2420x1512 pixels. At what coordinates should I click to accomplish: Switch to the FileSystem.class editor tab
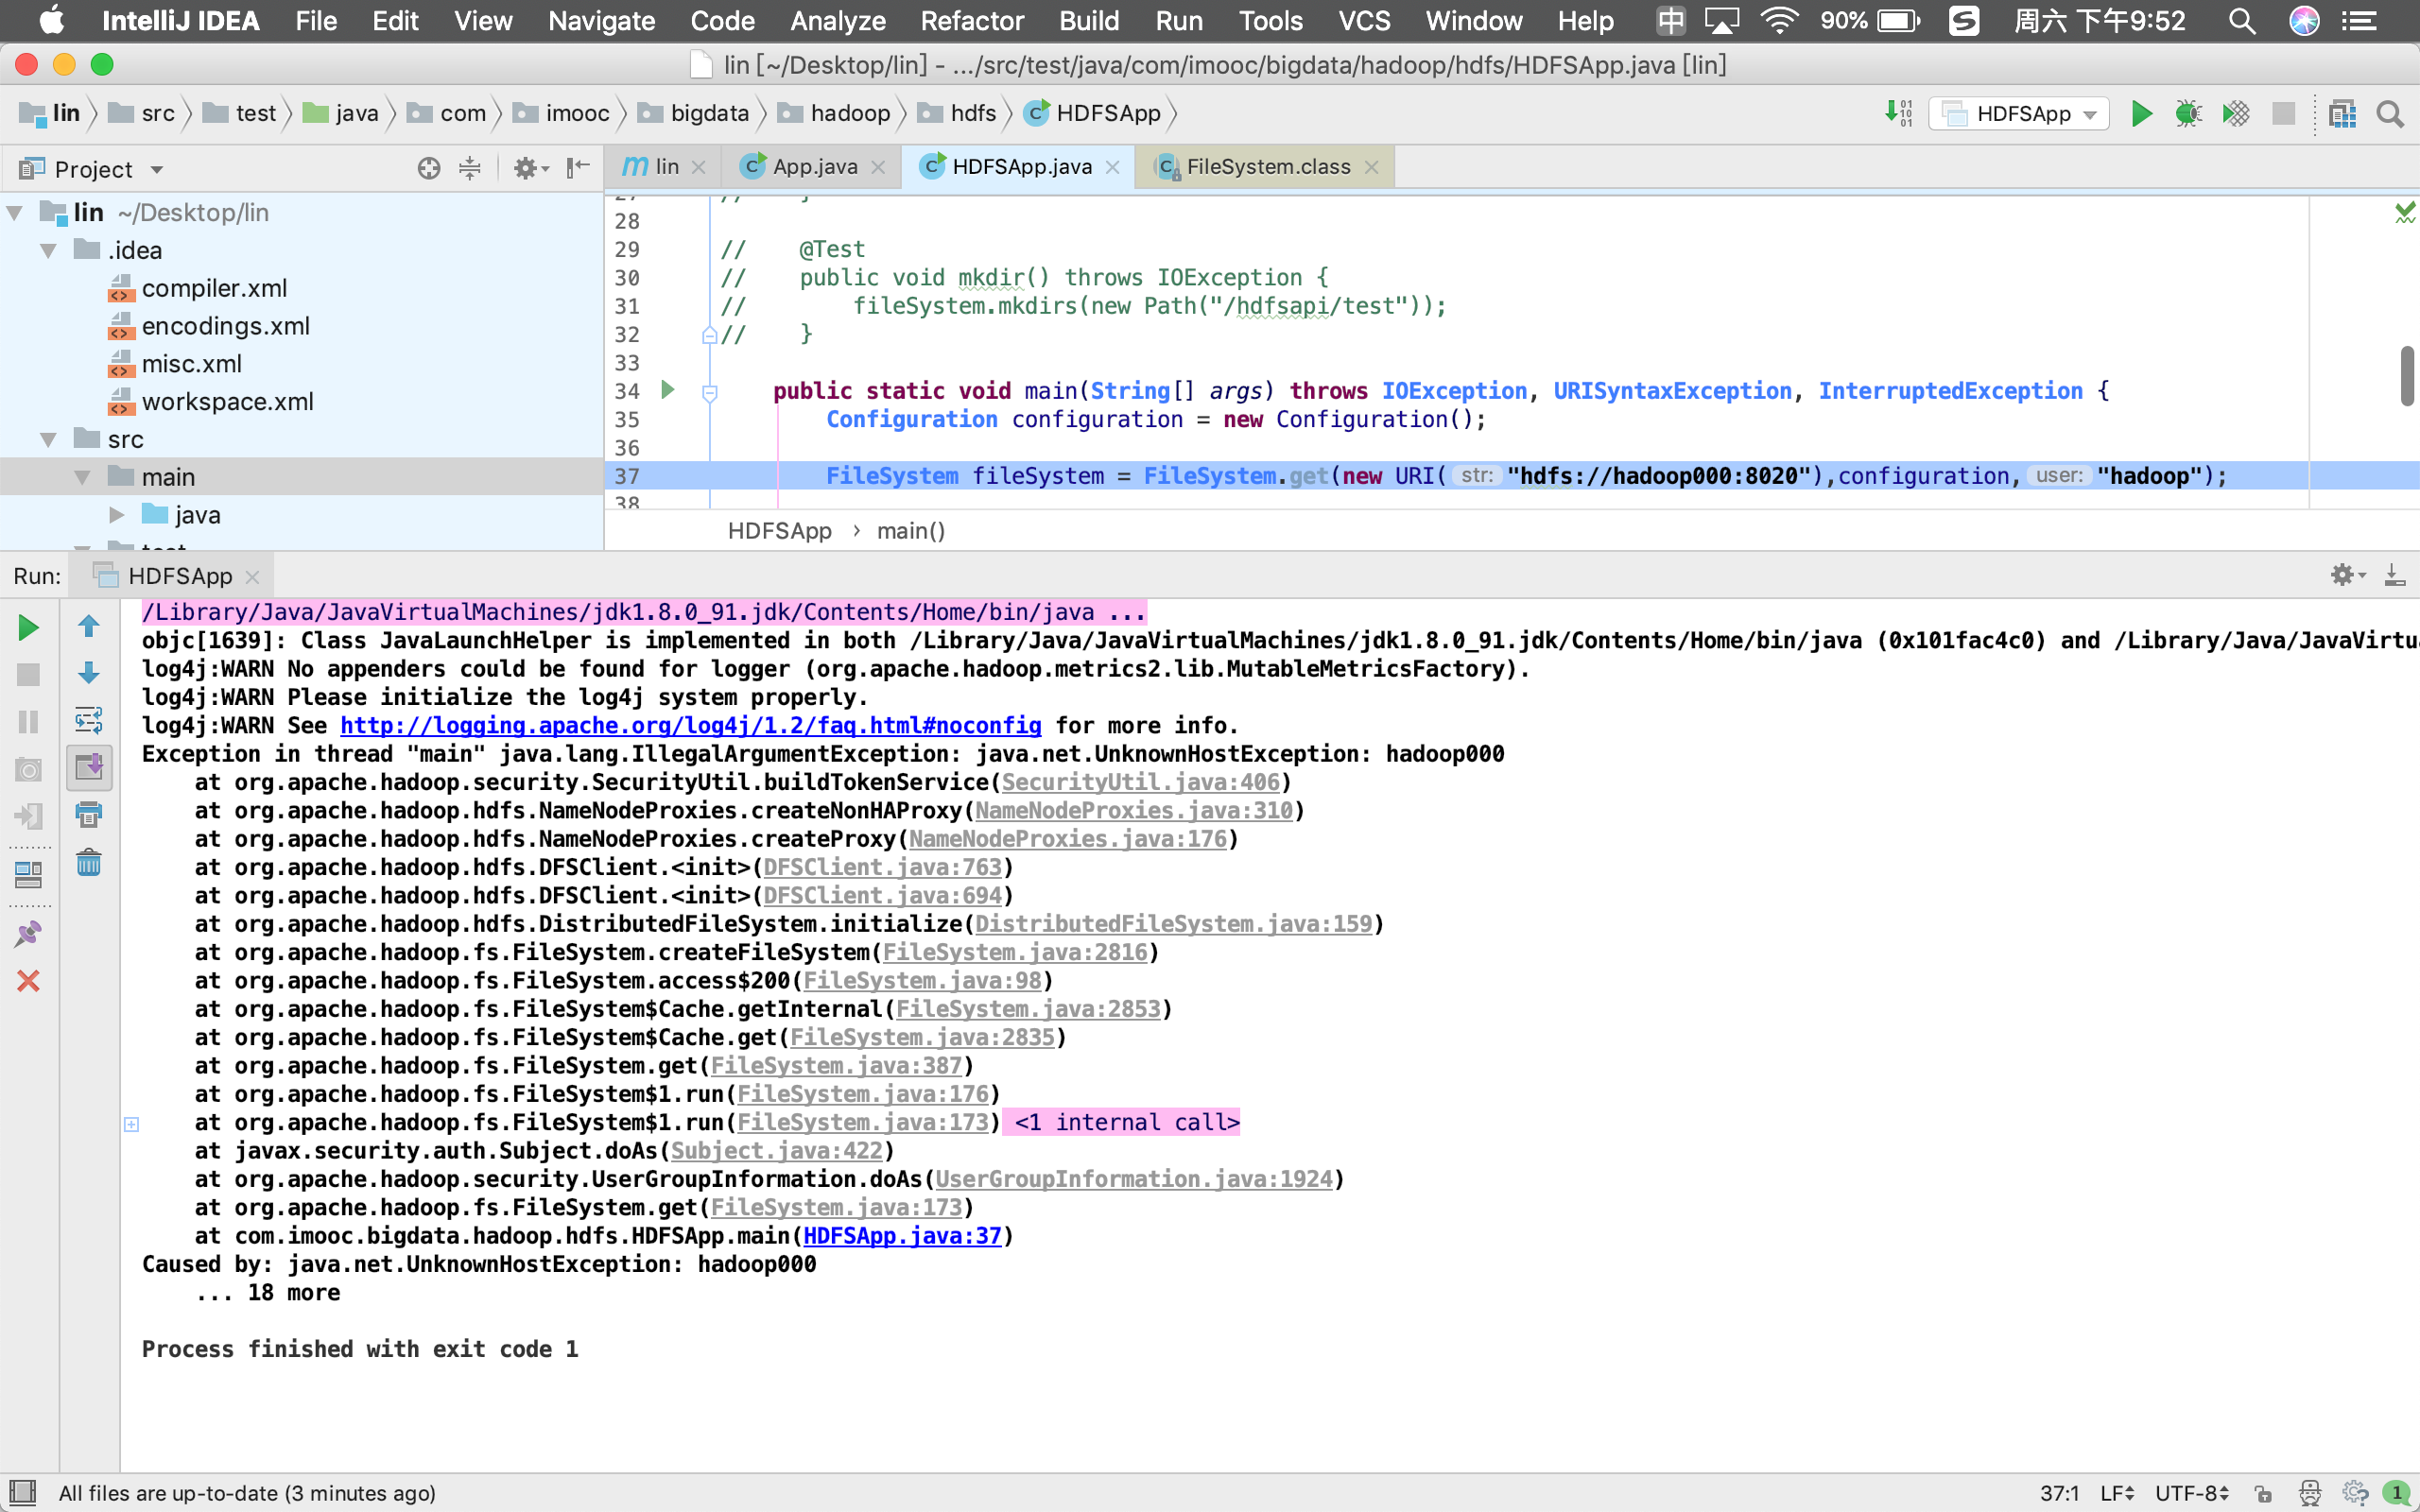(1267, 167)
